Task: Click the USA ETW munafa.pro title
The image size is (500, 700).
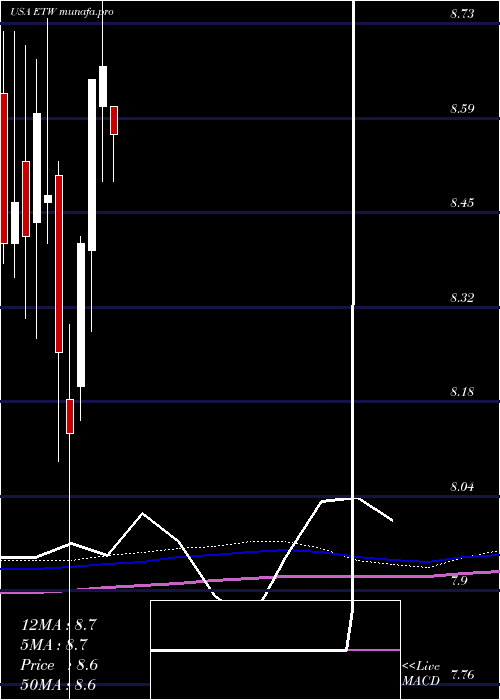Action: (62, 12)
